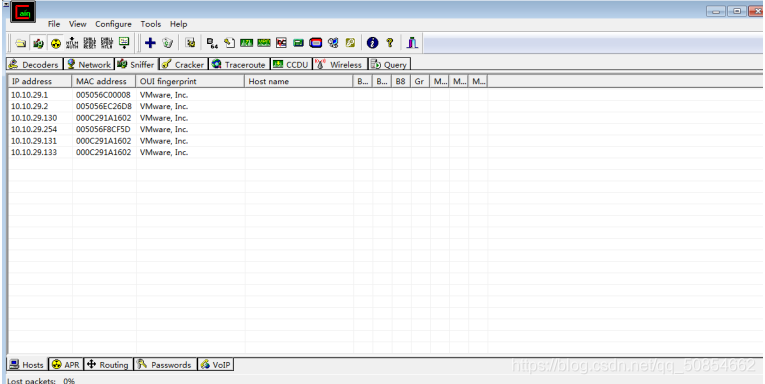Screen dimensions: 765x384
Task: Click the Cain logo in title bar
Action: click(23, 12)
